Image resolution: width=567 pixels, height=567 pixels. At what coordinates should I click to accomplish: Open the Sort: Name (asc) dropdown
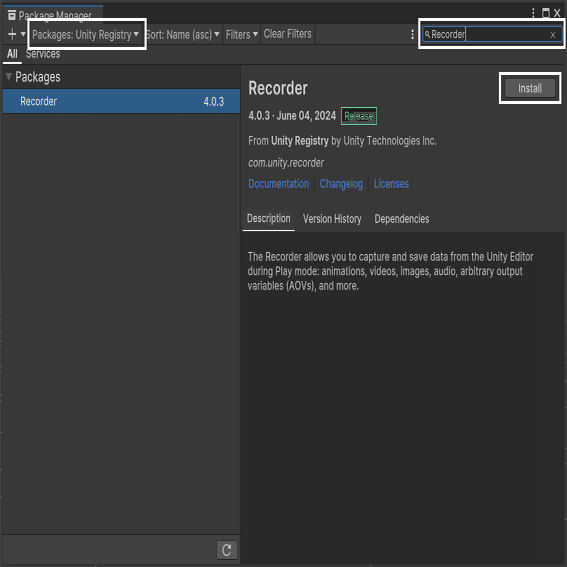pyautogui.click(x=182, y=35)
